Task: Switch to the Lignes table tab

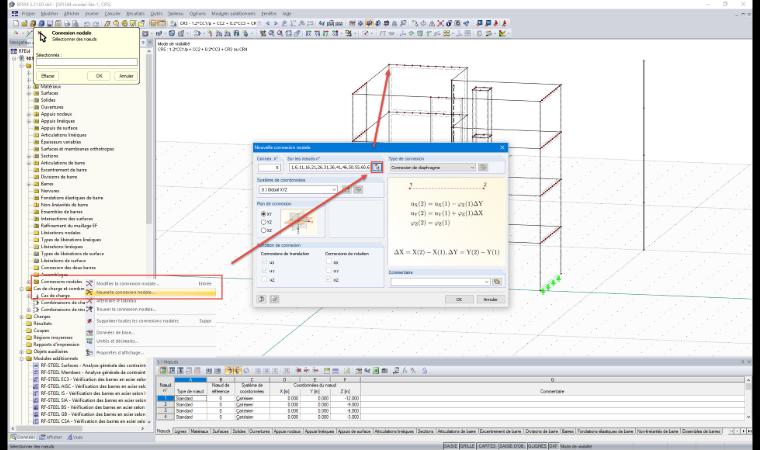Action: [x=180, y=431]
